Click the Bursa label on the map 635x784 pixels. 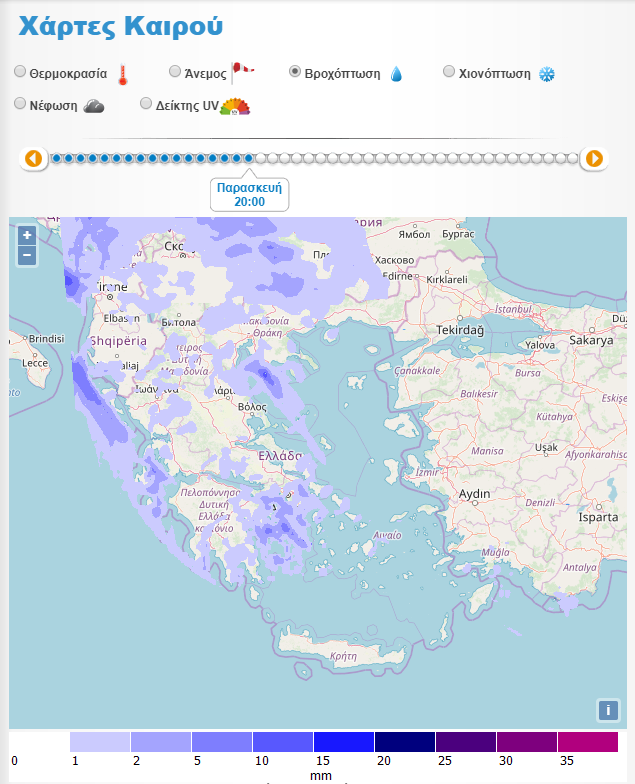528,373
